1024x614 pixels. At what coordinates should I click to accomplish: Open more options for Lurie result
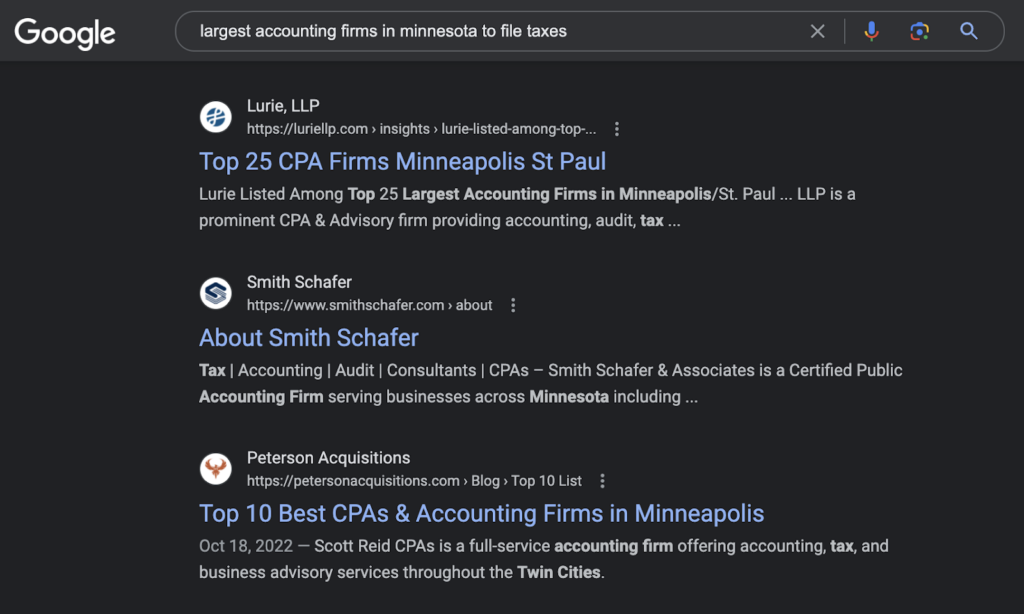point(616,129)
